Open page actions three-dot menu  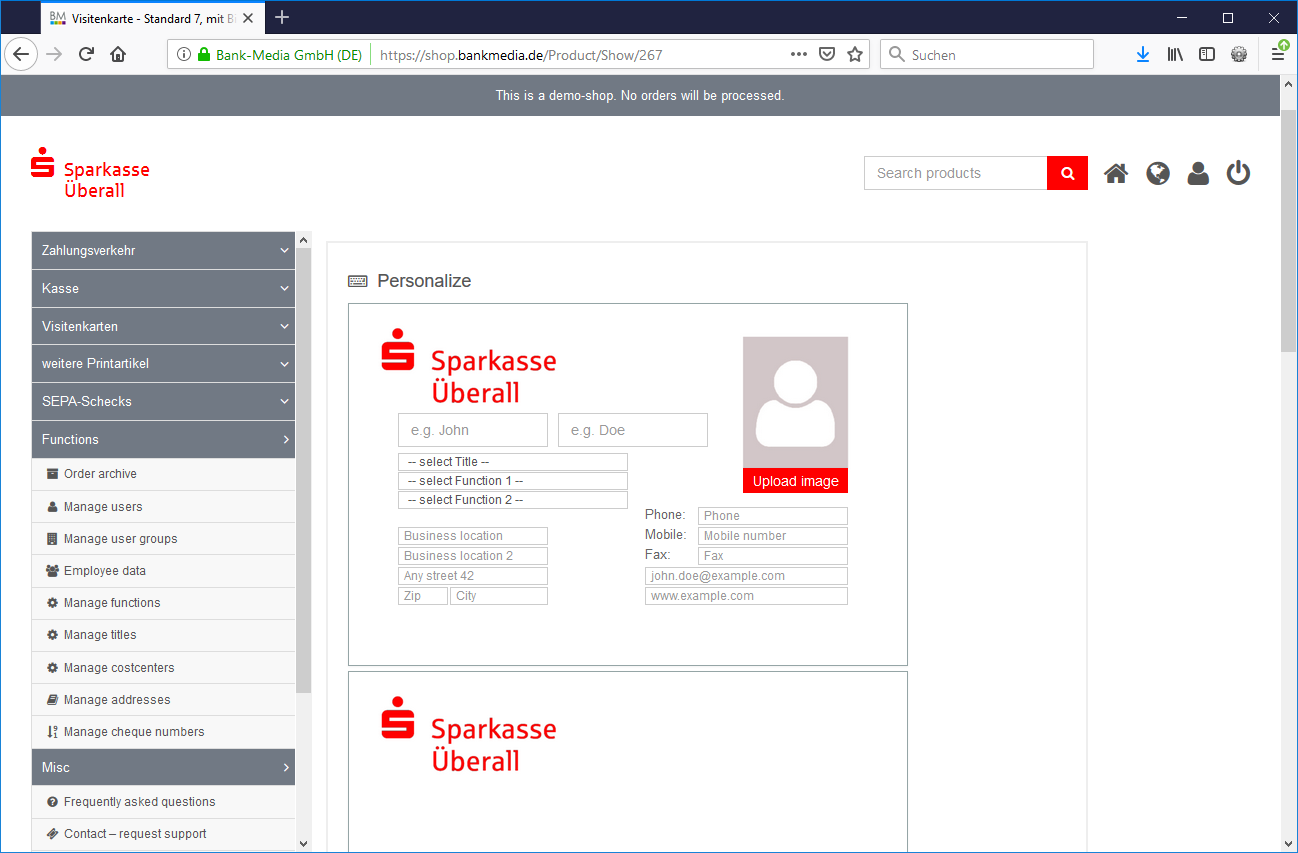pyautogui.click(x=798, y=55)
